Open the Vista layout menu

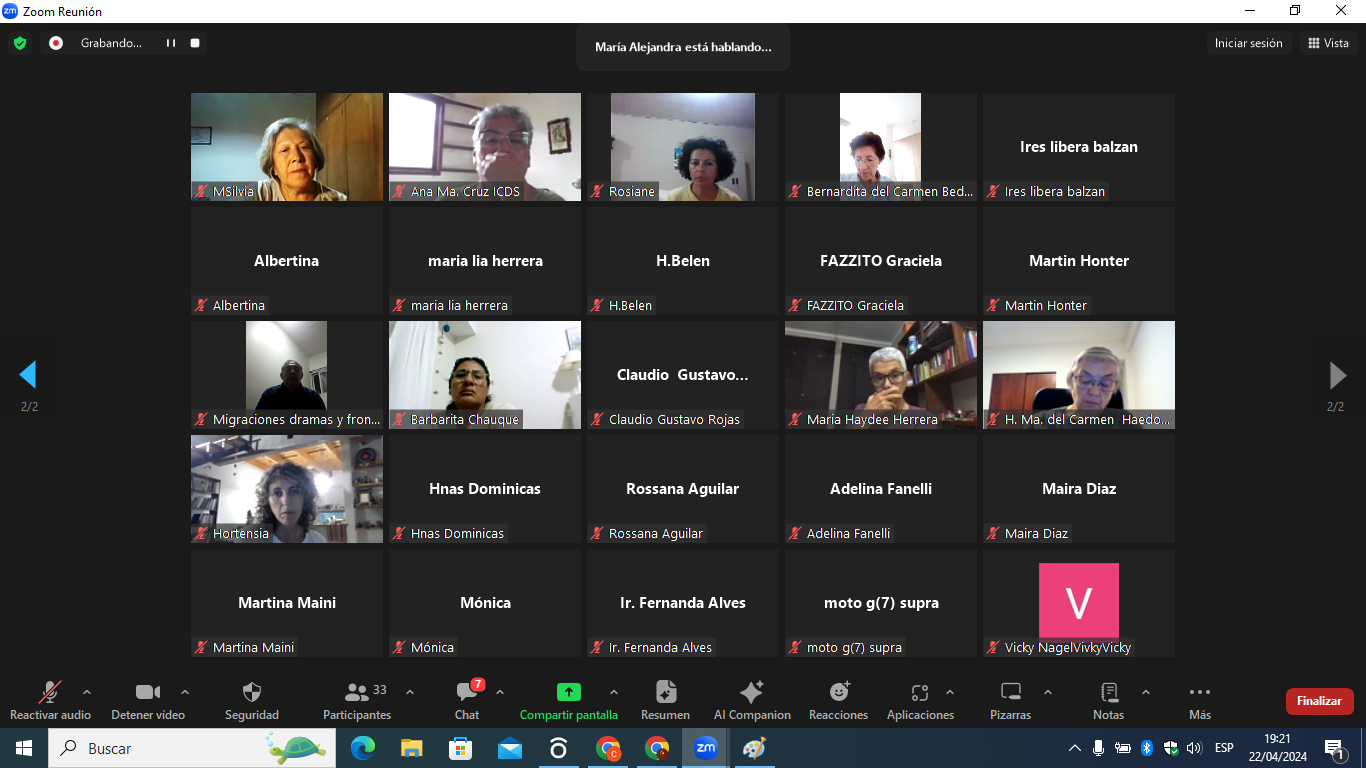click(1329, 43)
